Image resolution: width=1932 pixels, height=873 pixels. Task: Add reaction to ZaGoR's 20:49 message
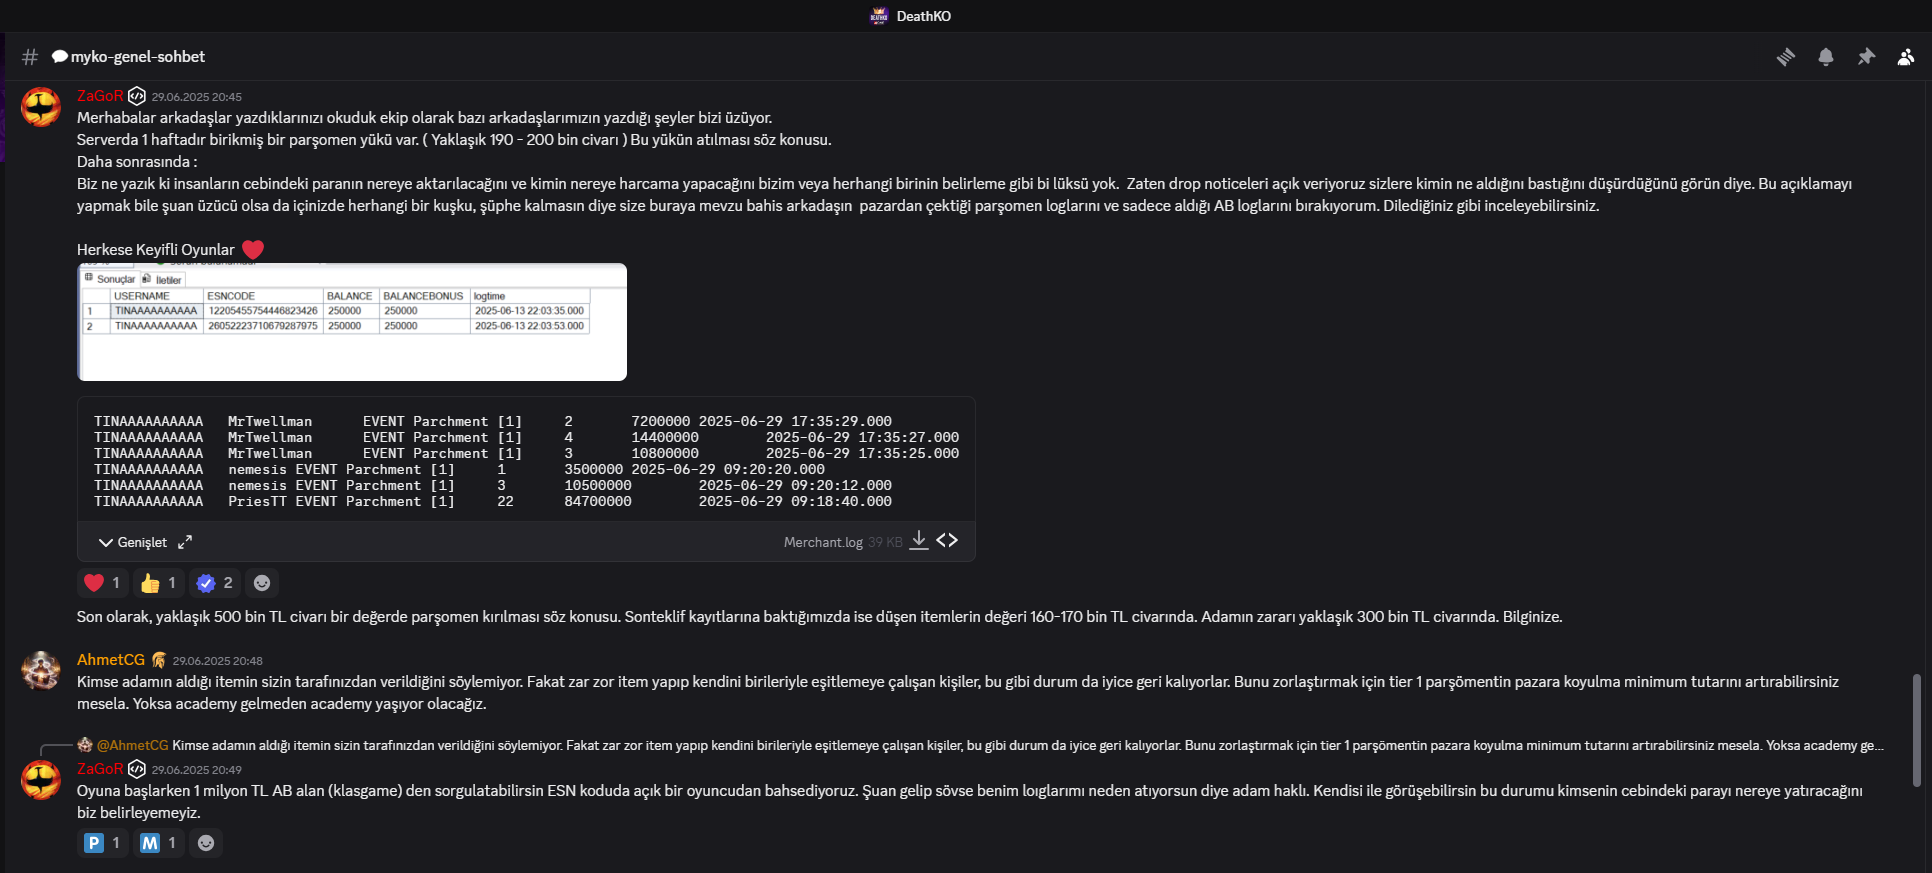(x=206, y=843)
